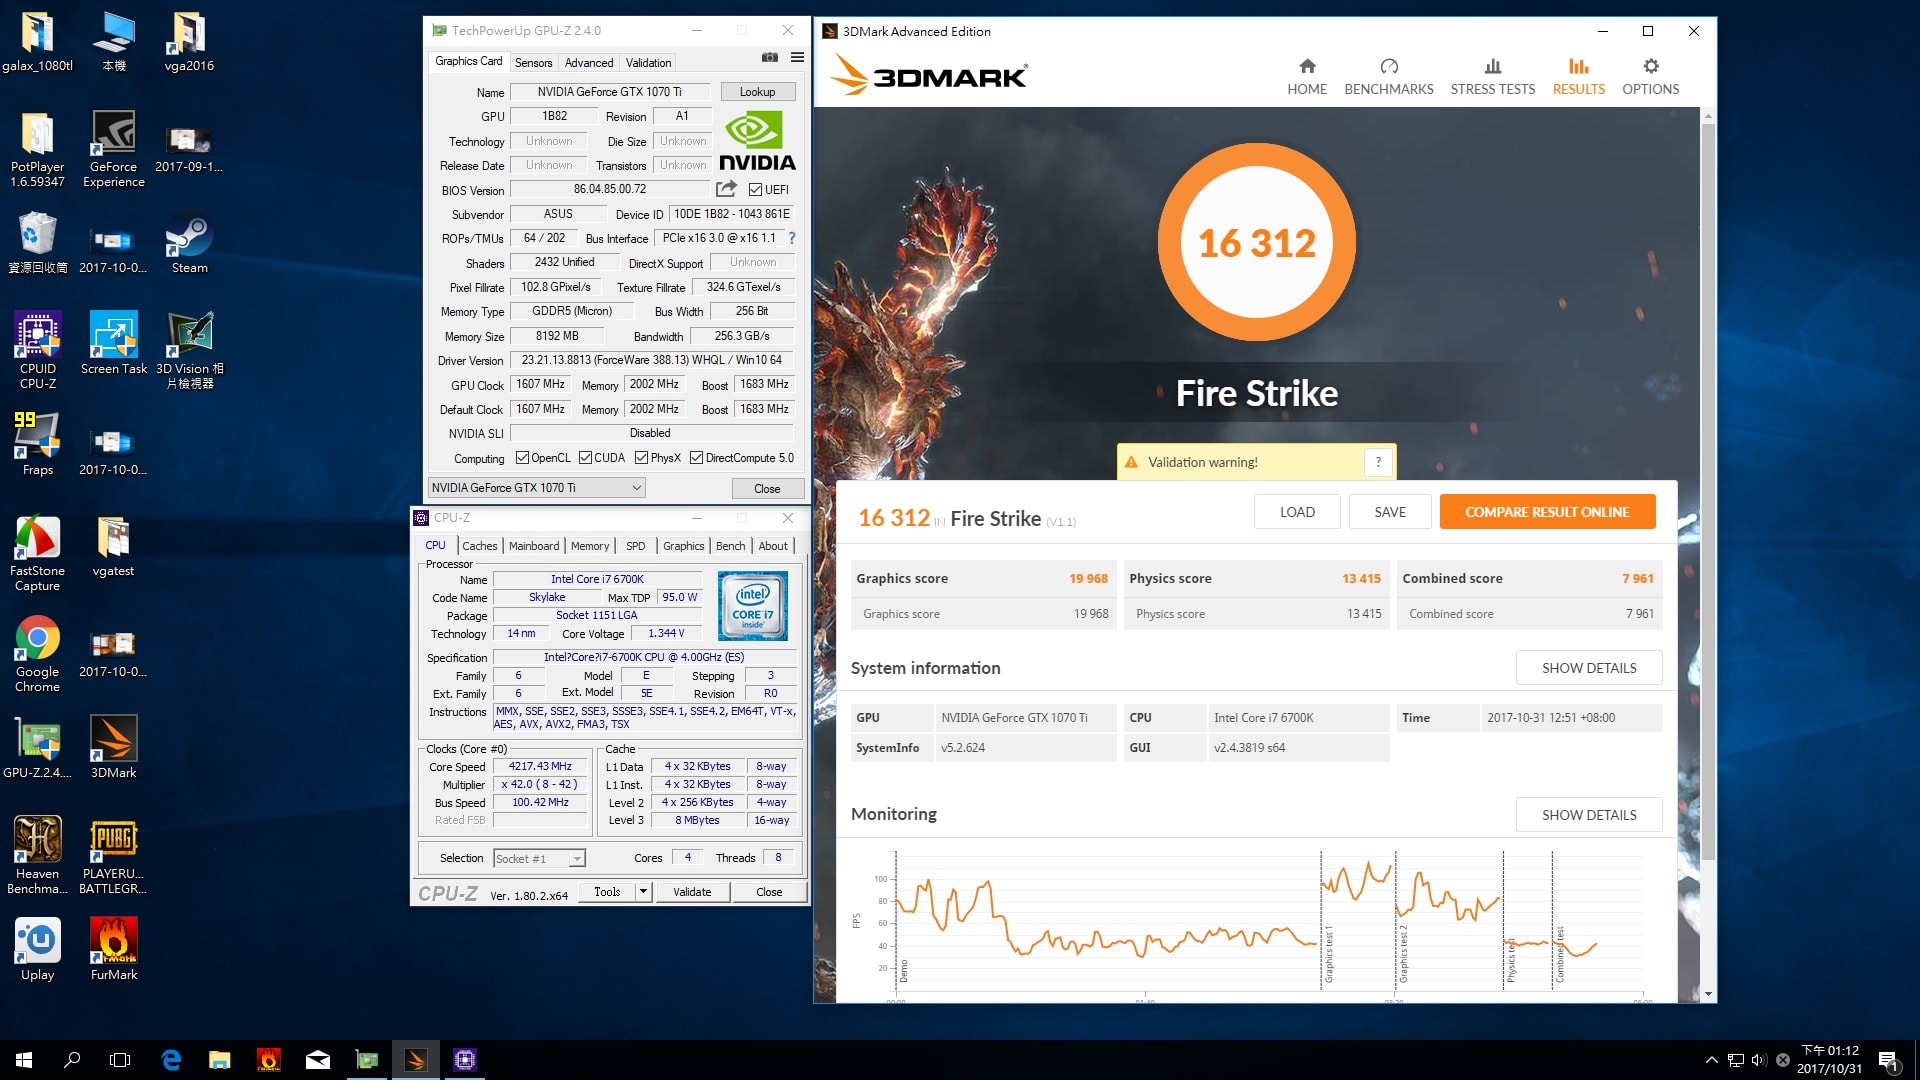Switch to the Sensors tab in GPU-Z

click(533, 62)
